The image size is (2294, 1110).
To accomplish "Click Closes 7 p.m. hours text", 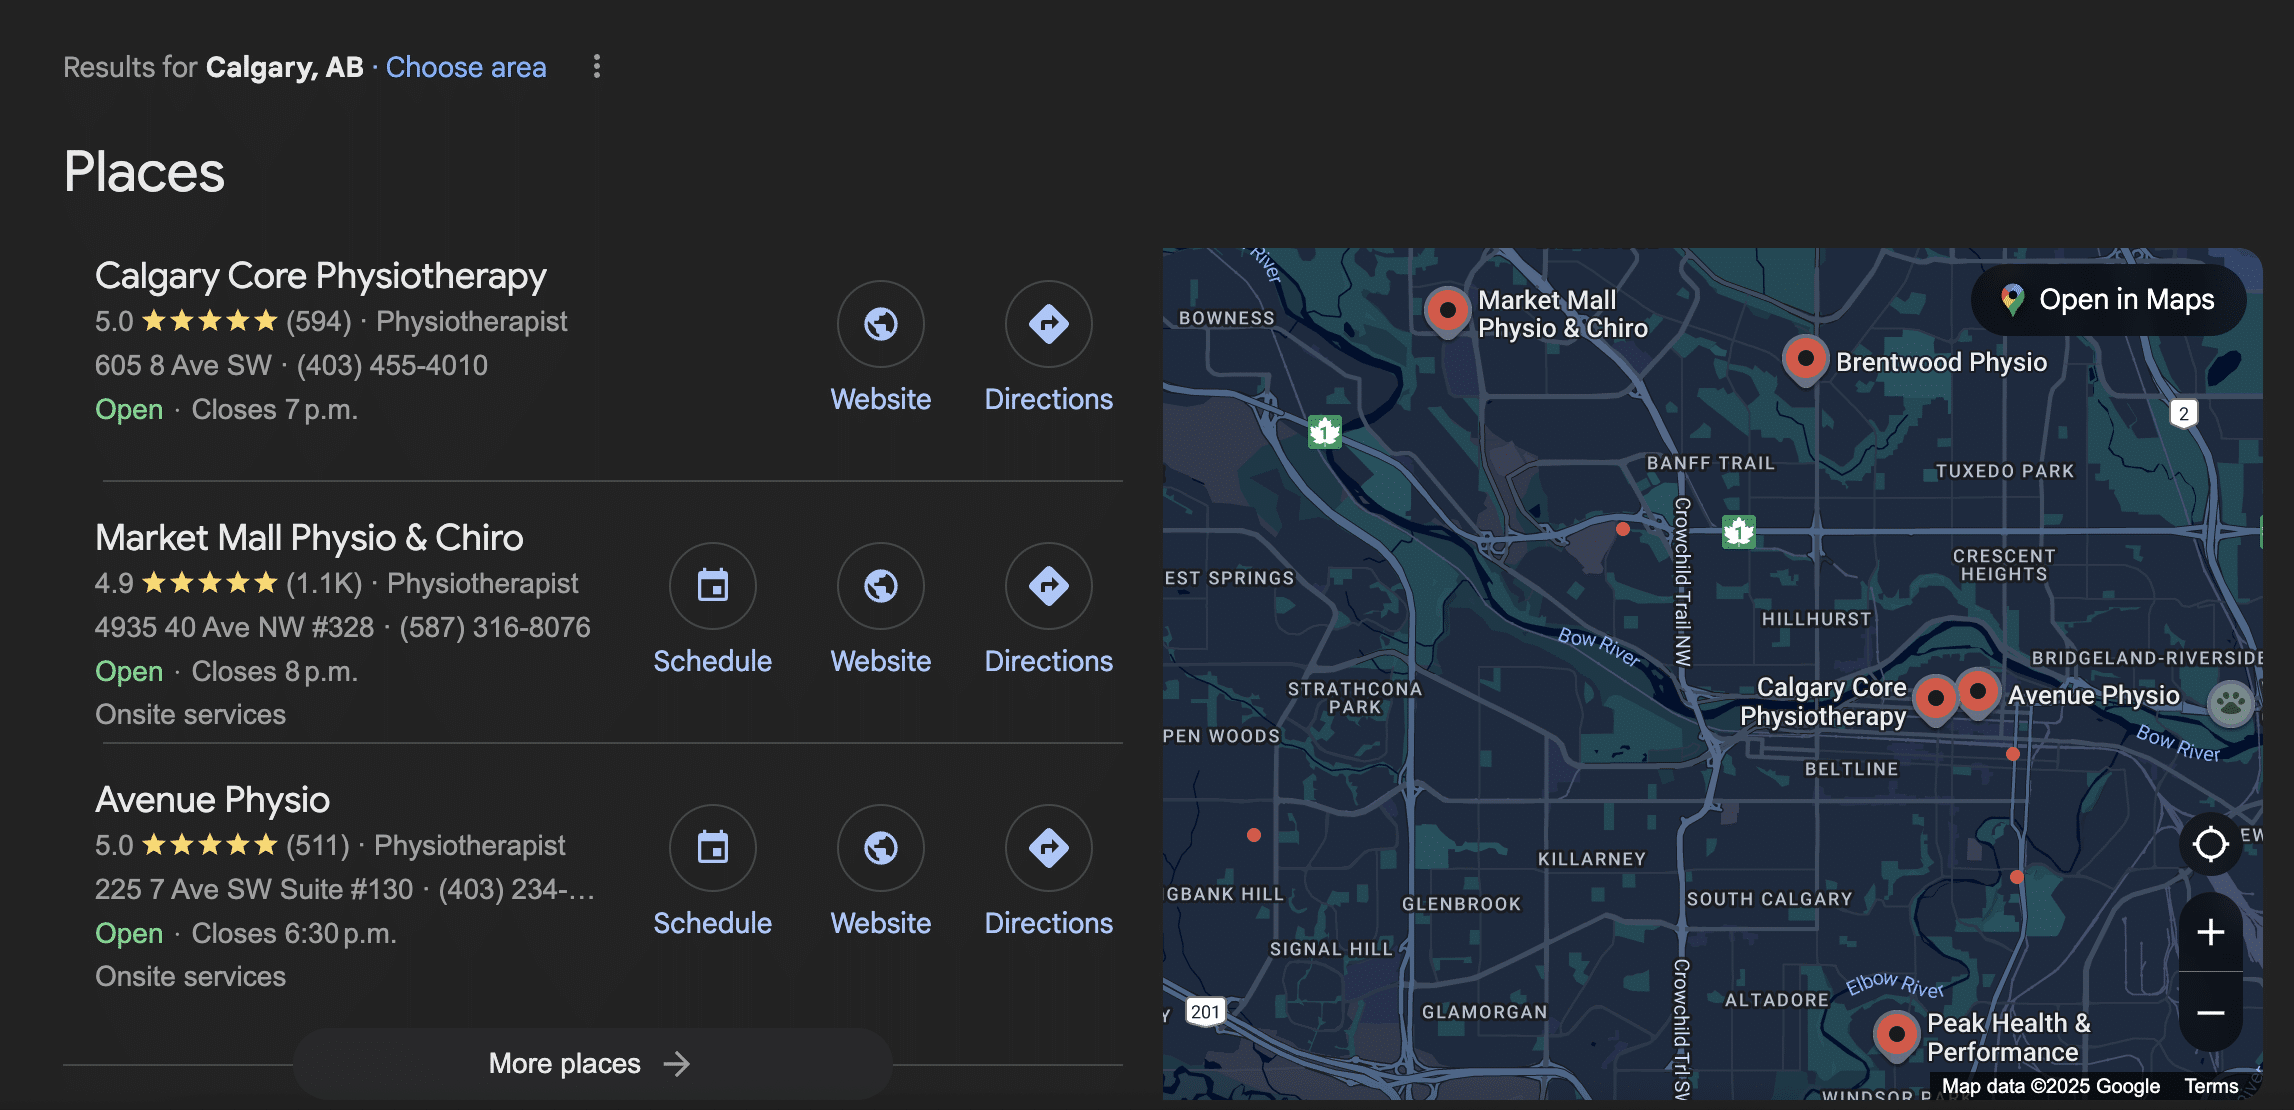I will 275,410.
